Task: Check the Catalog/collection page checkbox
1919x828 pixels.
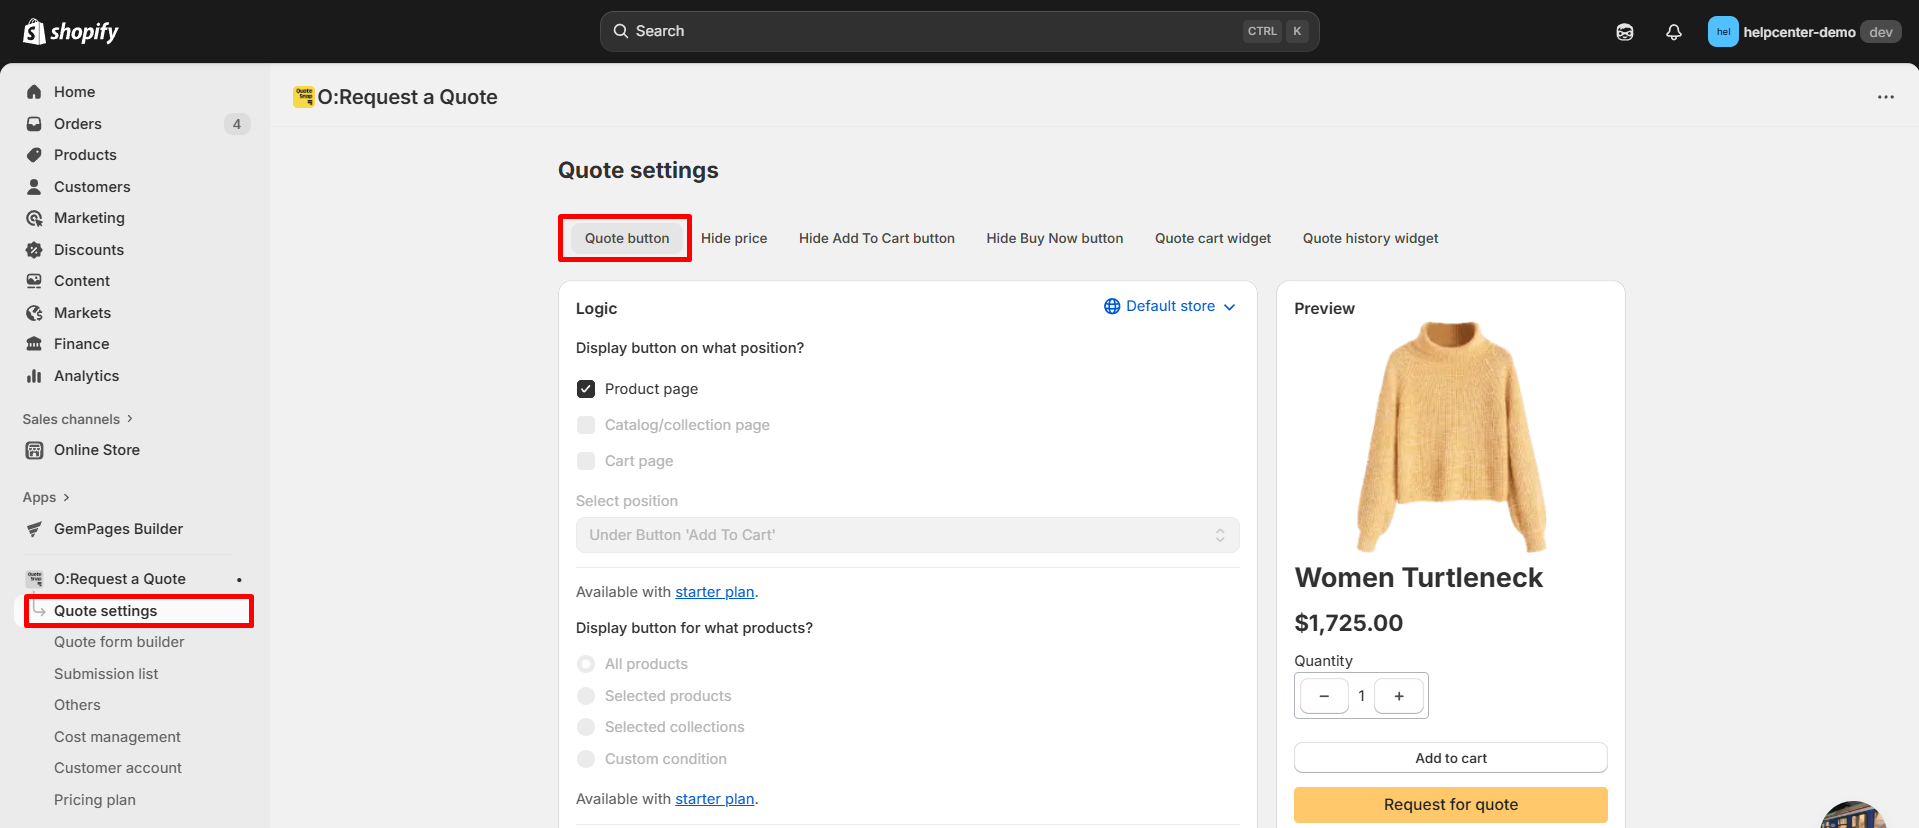Action: [x=586, y=425]
